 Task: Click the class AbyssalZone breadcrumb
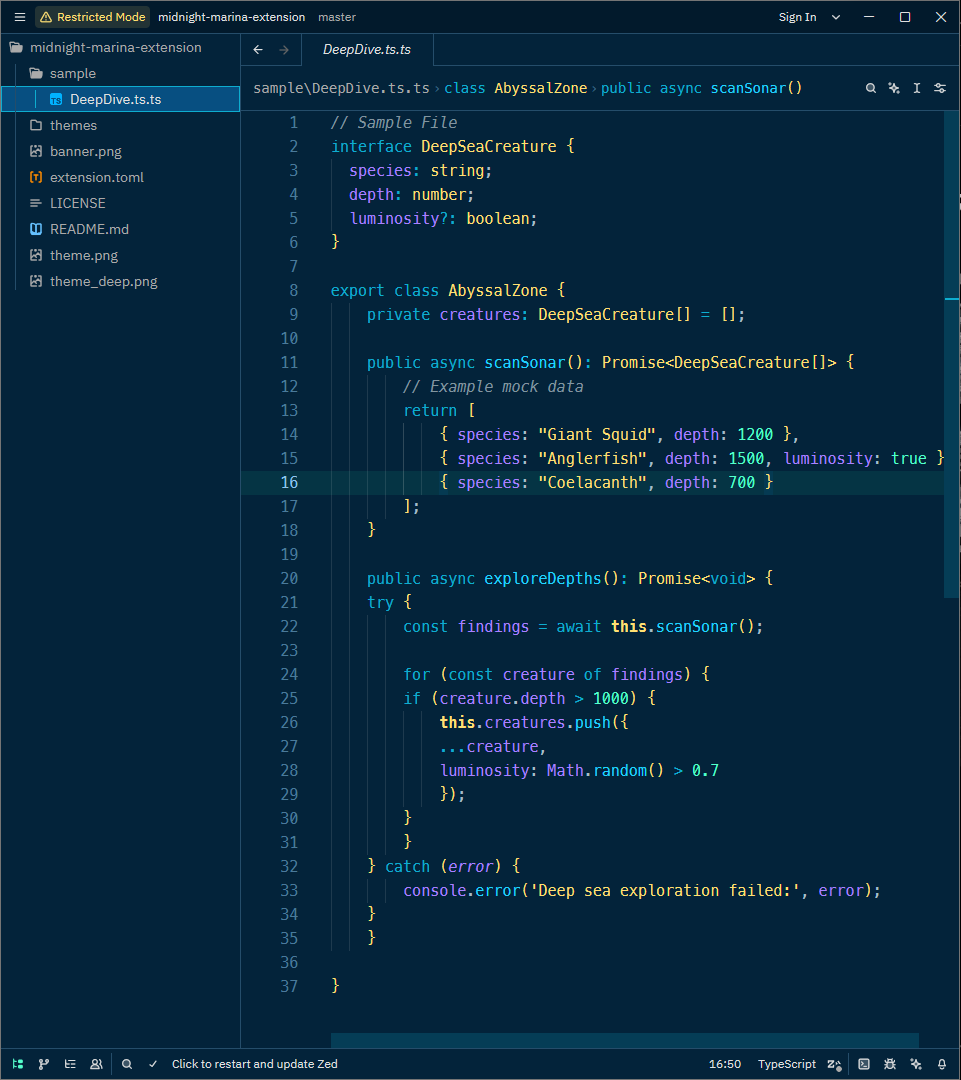point(515,88)
